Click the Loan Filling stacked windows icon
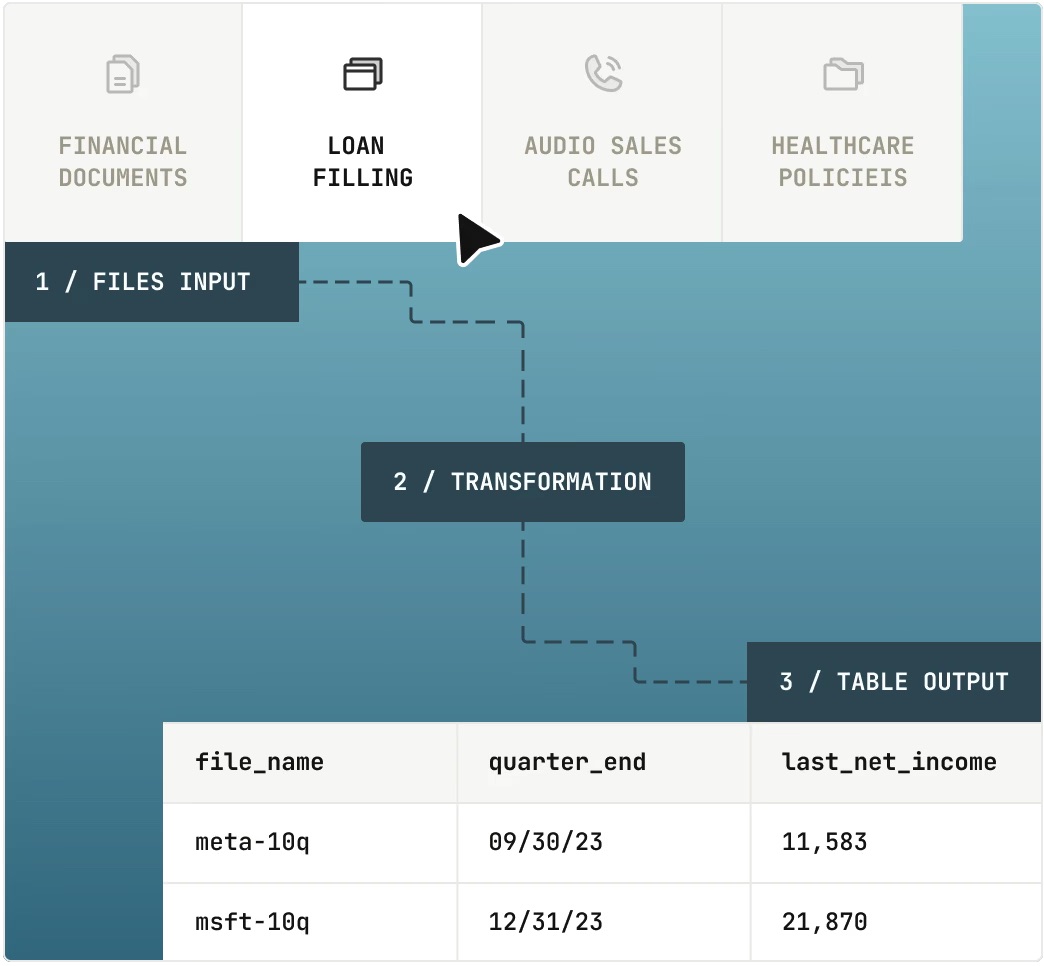The width and height of the screenshot is (1044, 966). [x=363, y=74]
